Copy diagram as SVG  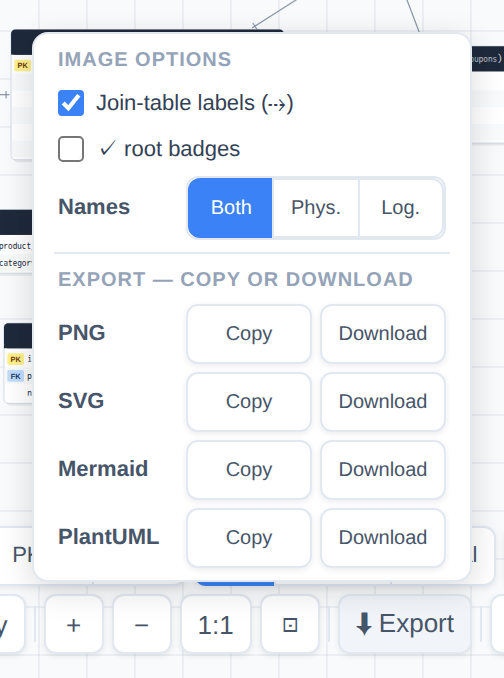(249, 402)
